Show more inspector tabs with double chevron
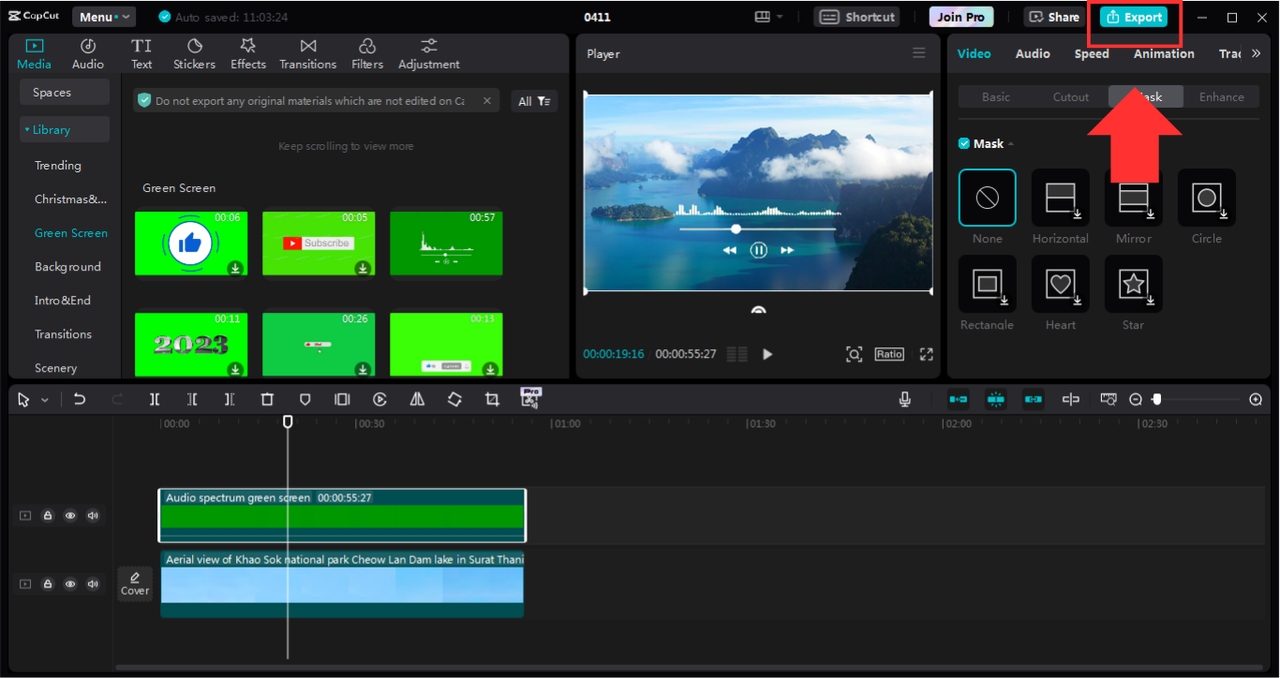The image size is (1280, 678). (x=1256, y=54)
